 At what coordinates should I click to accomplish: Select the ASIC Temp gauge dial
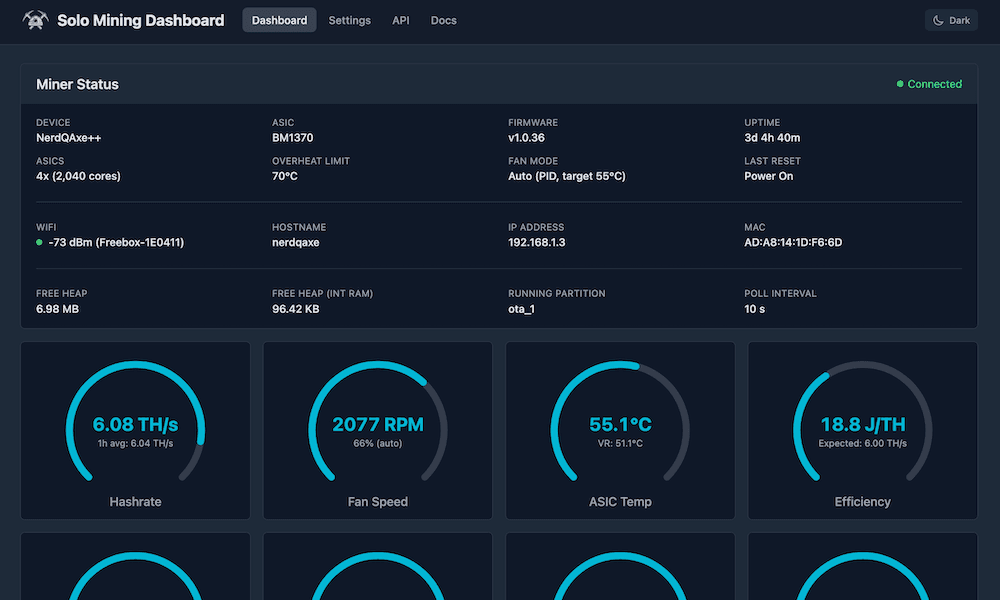tap(620, 425)
